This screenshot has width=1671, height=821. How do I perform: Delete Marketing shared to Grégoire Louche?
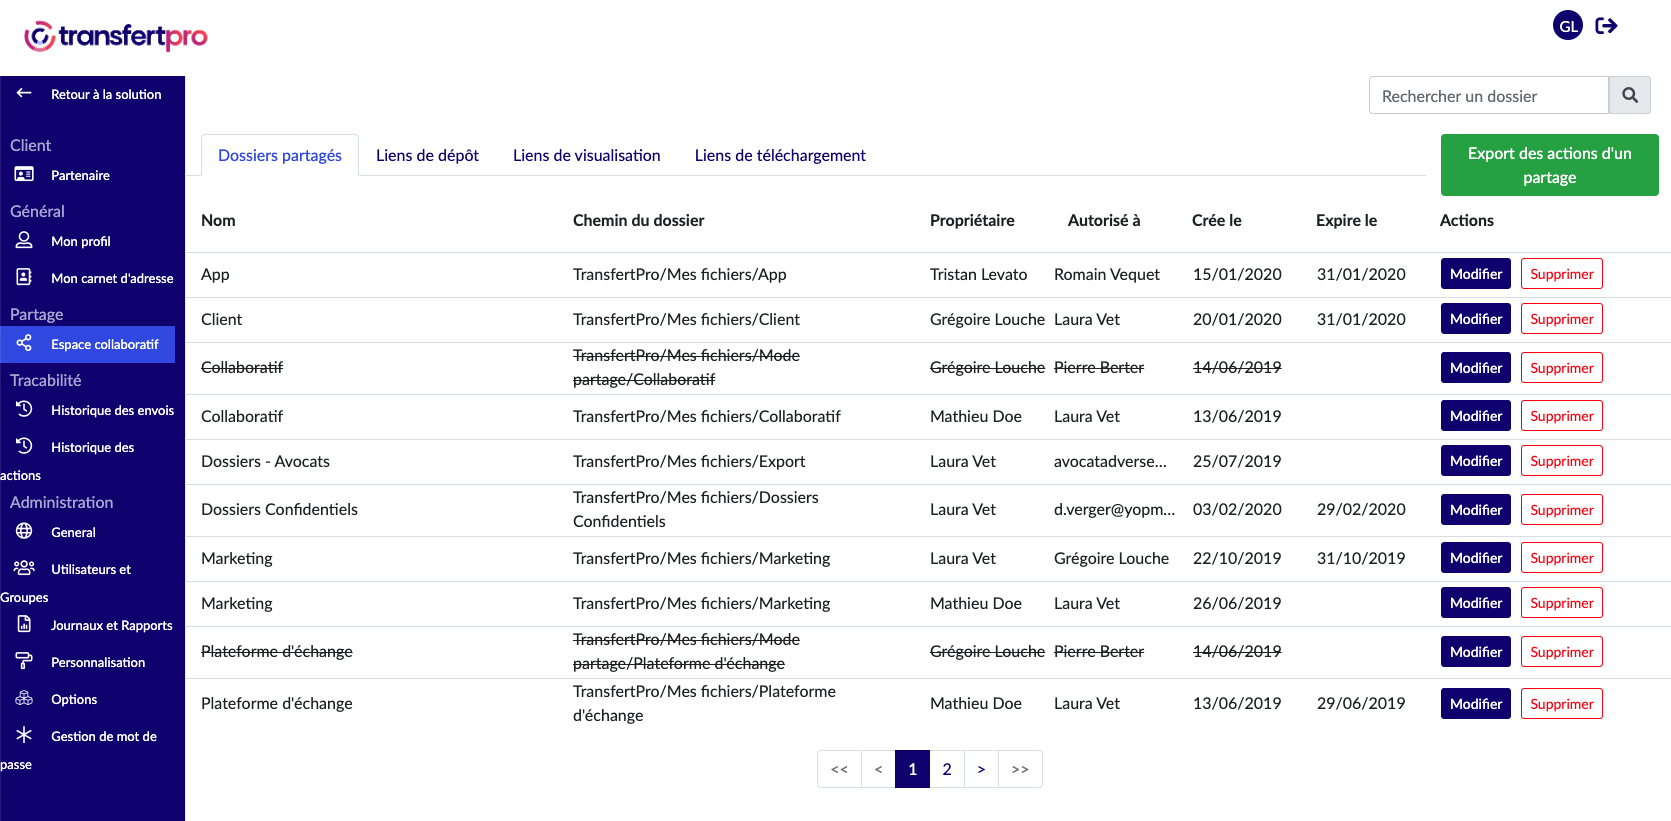(1561, 558)
